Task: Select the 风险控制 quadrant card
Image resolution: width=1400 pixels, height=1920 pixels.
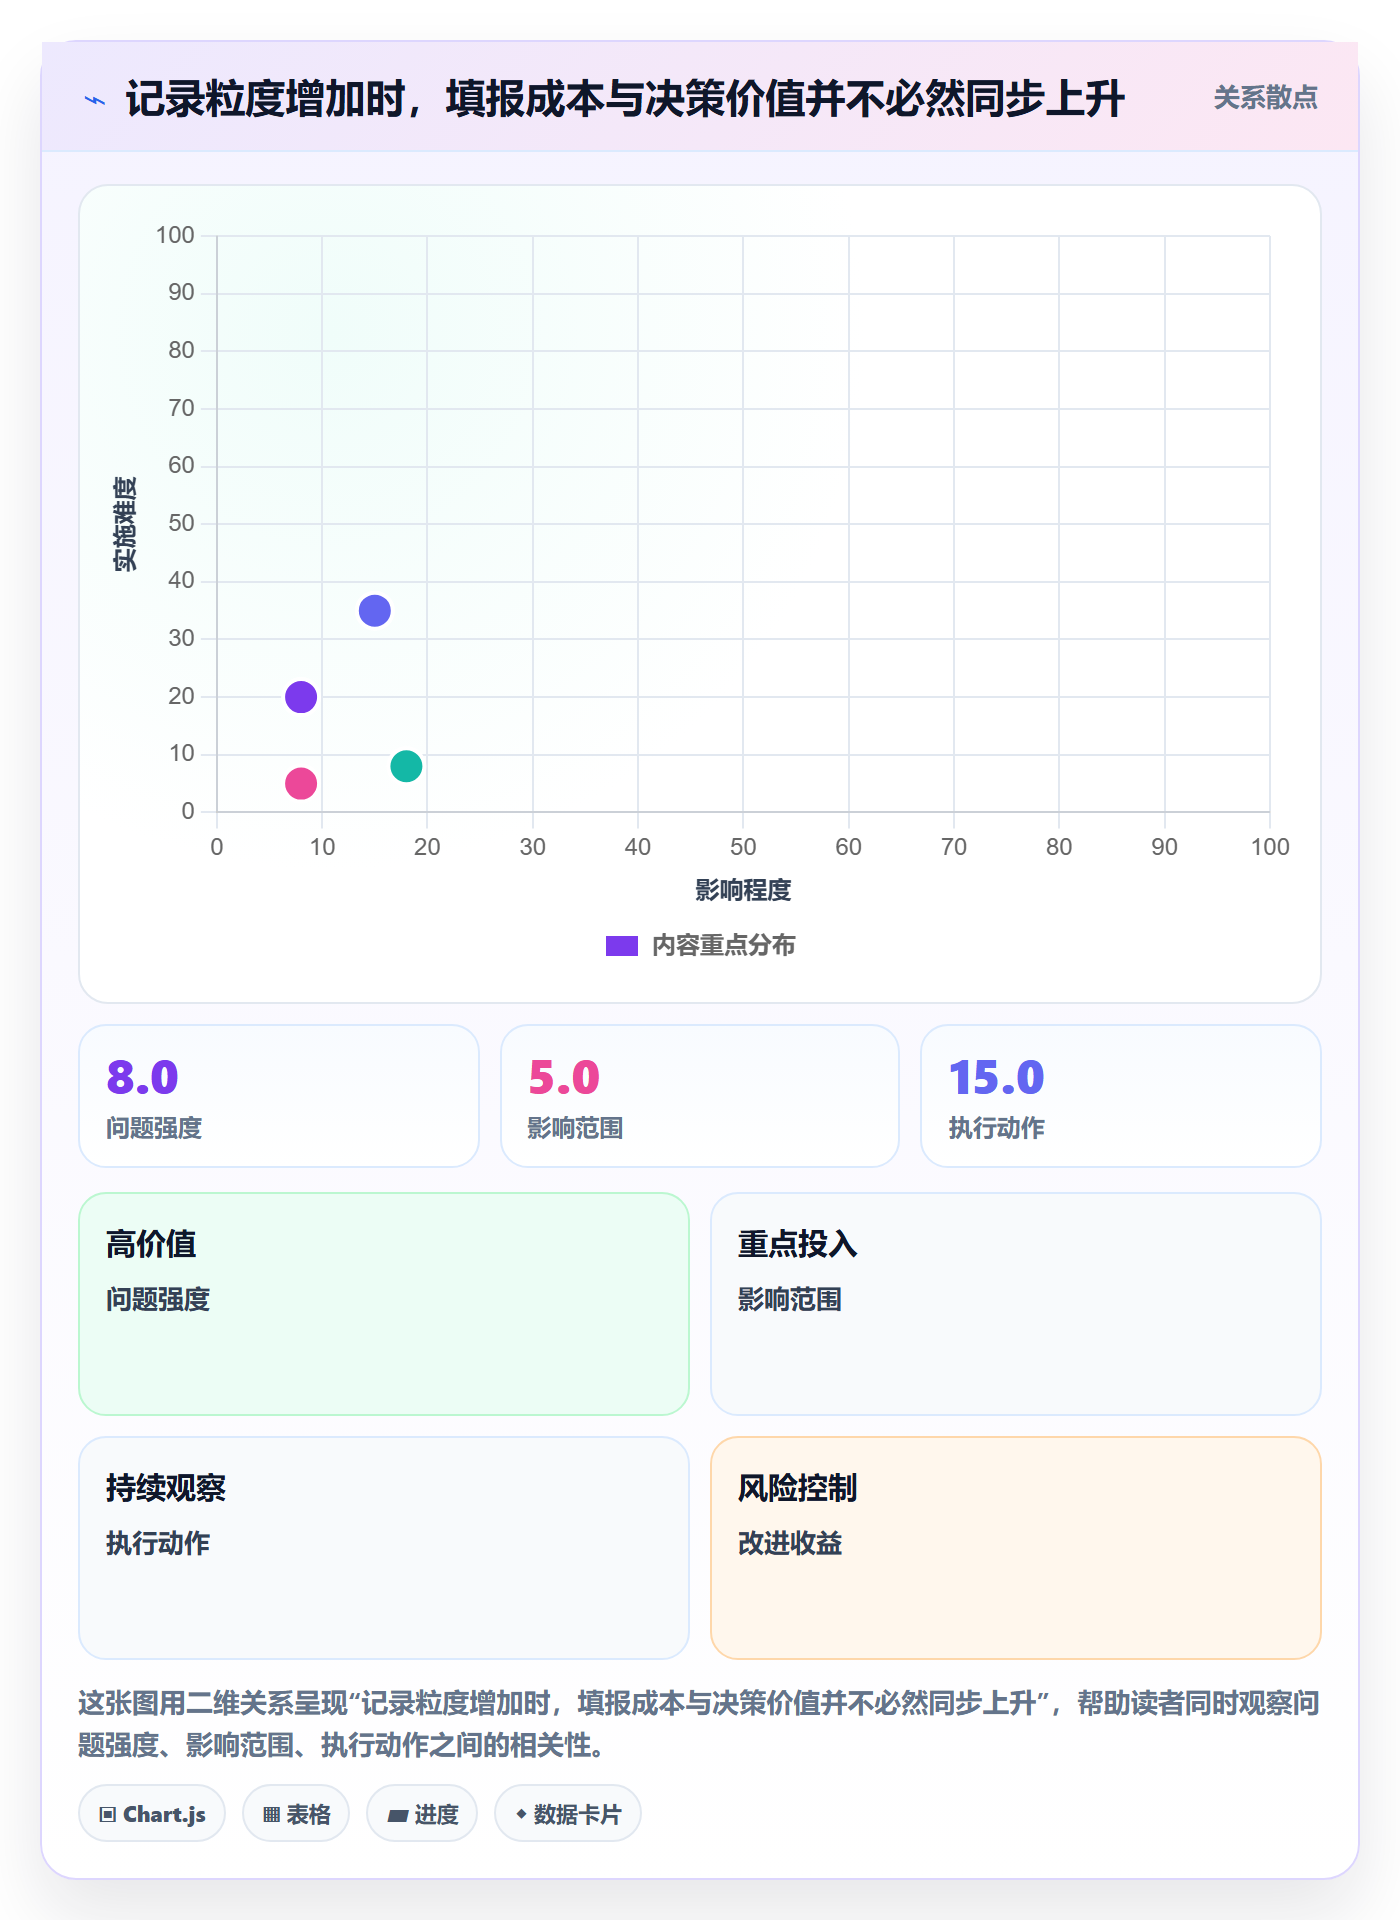Action: 1016,1548
